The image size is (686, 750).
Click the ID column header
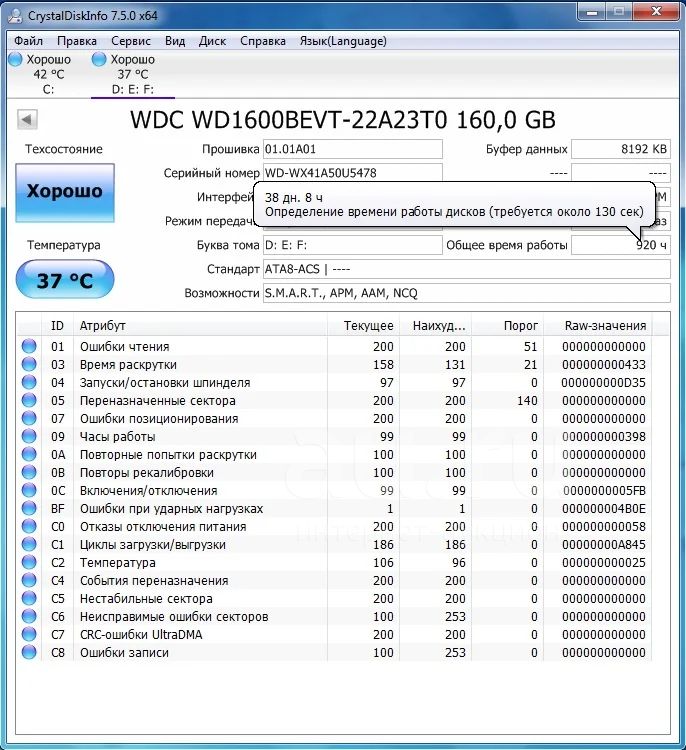tap(58, 326)
